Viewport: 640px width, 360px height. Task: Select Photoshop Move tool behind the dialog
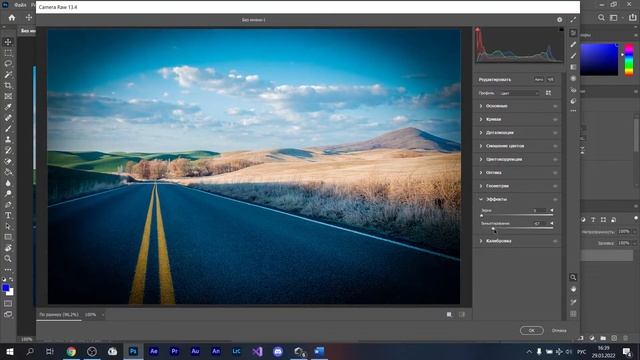point(8,42)
